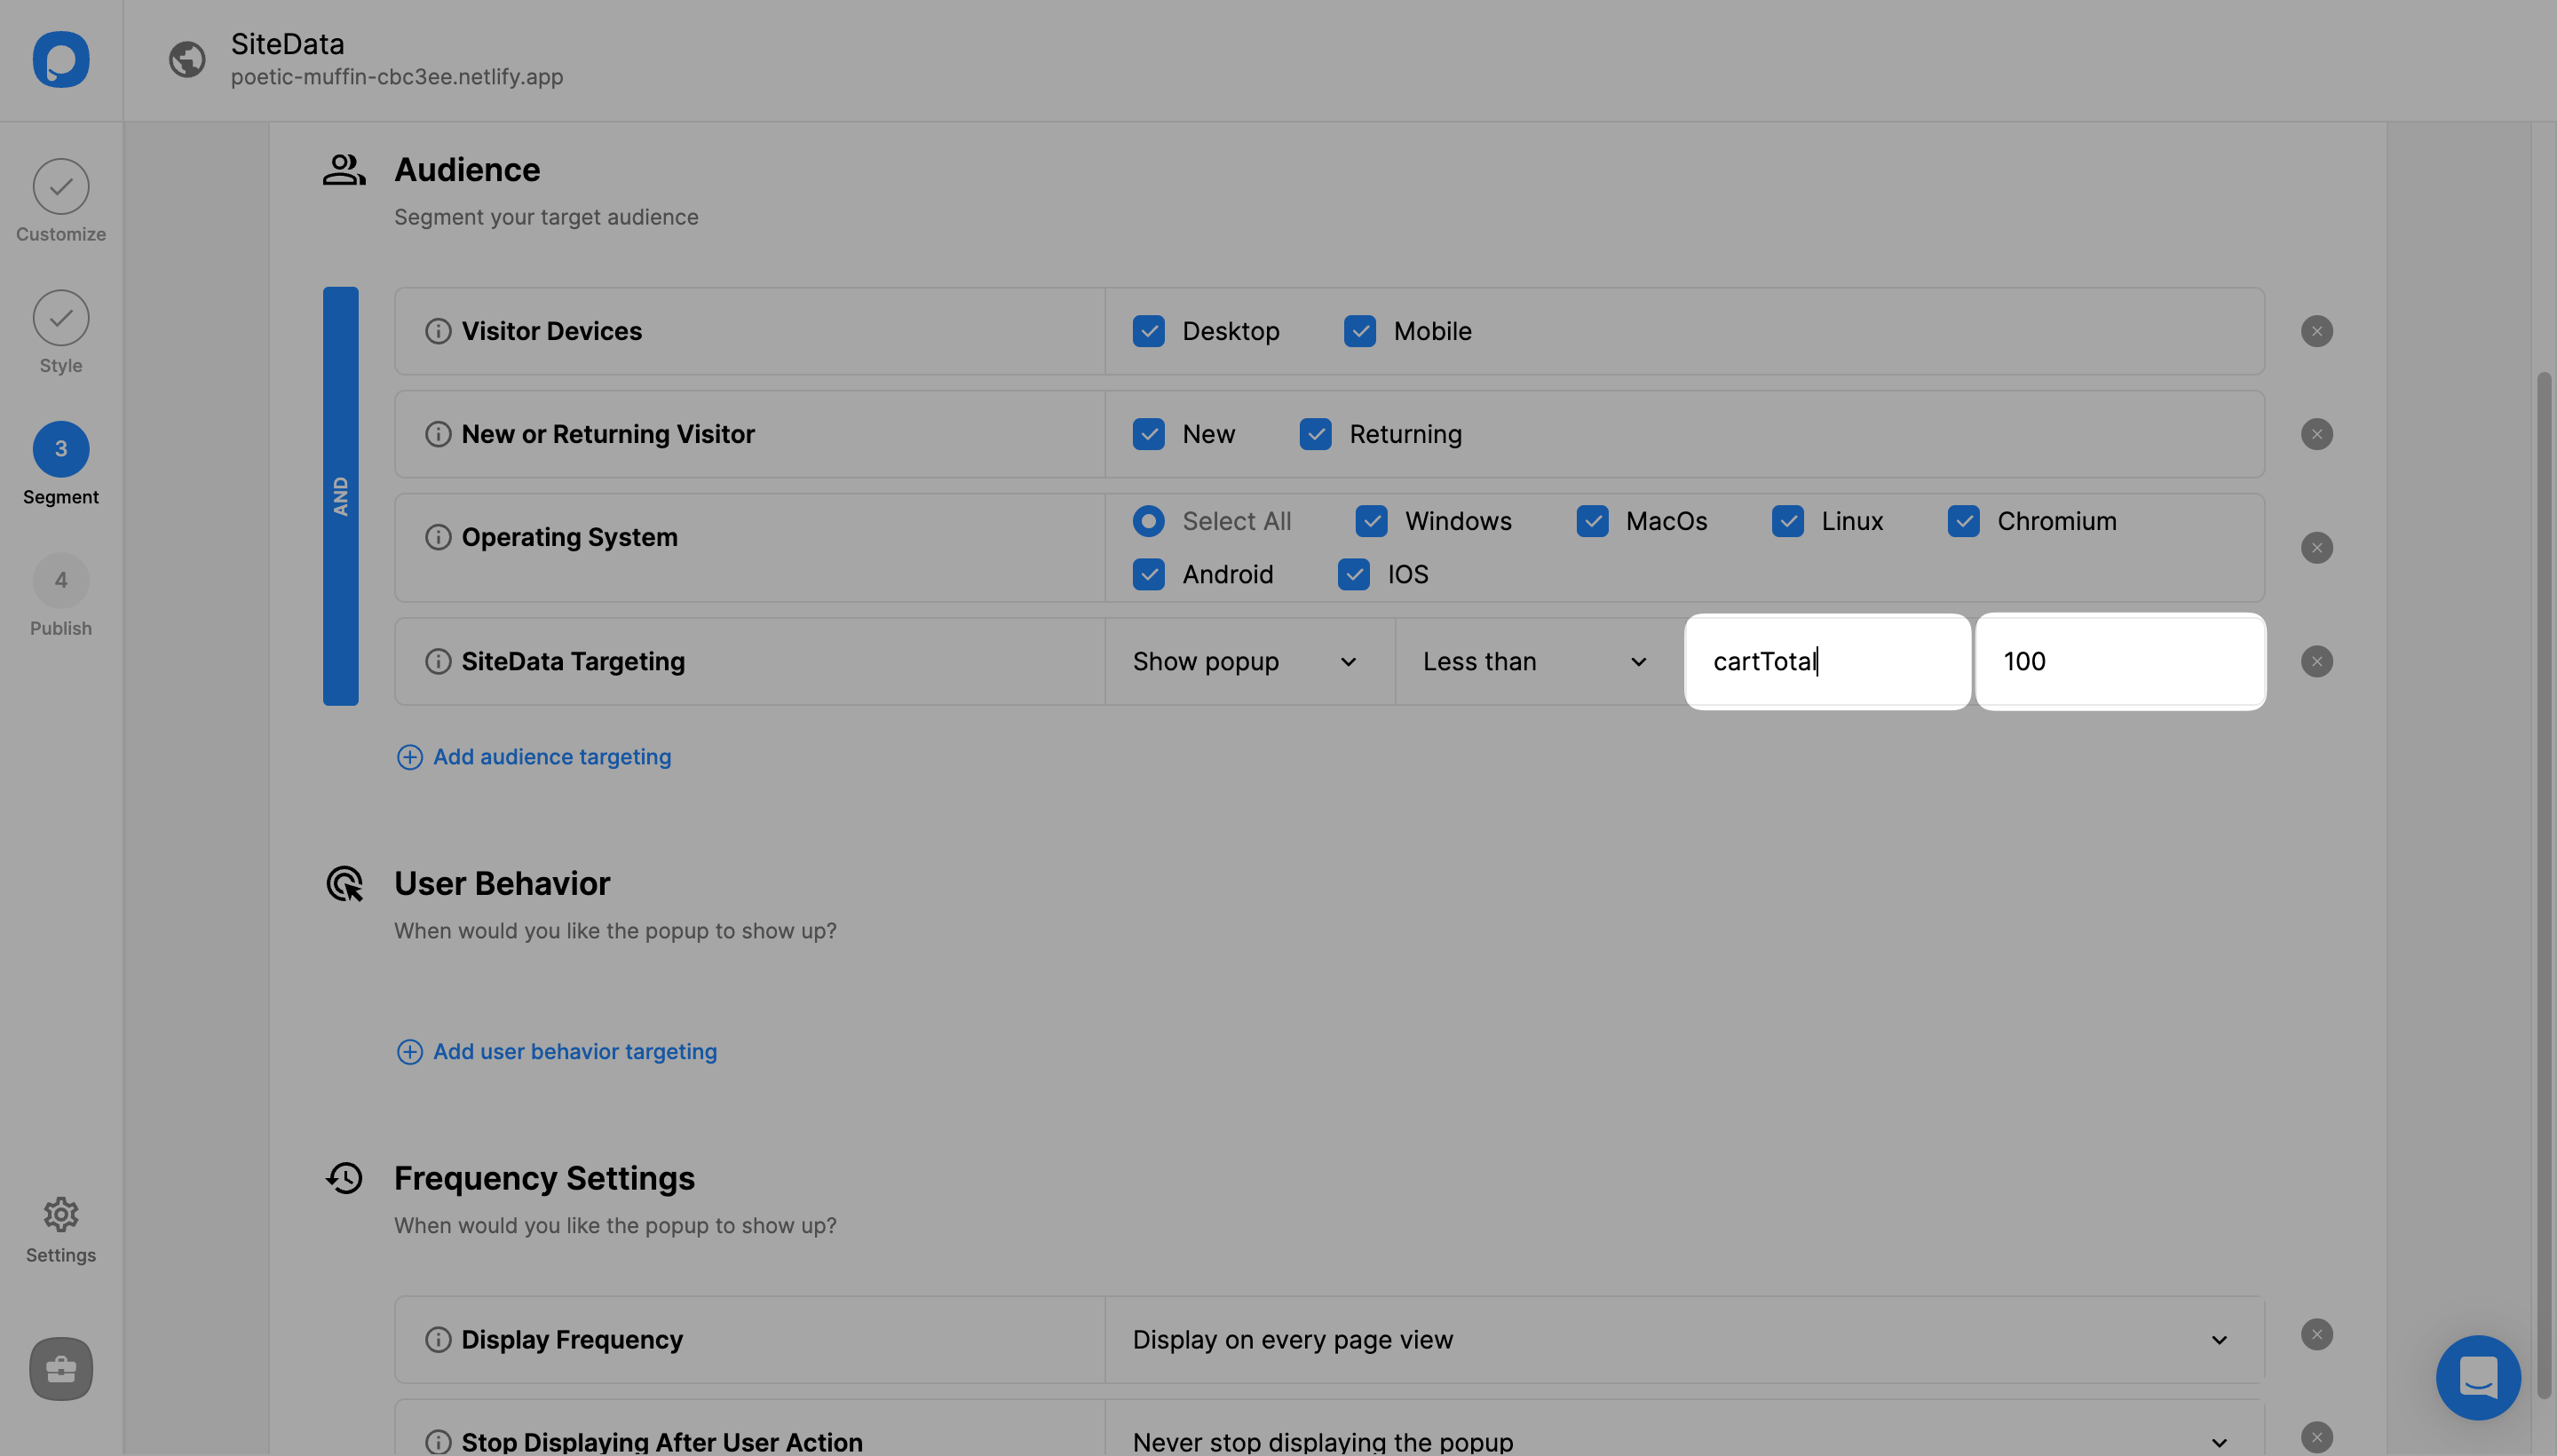Click the Segment step icon
This screenshot has height=1456, width=2557.
tap(59, 447)
